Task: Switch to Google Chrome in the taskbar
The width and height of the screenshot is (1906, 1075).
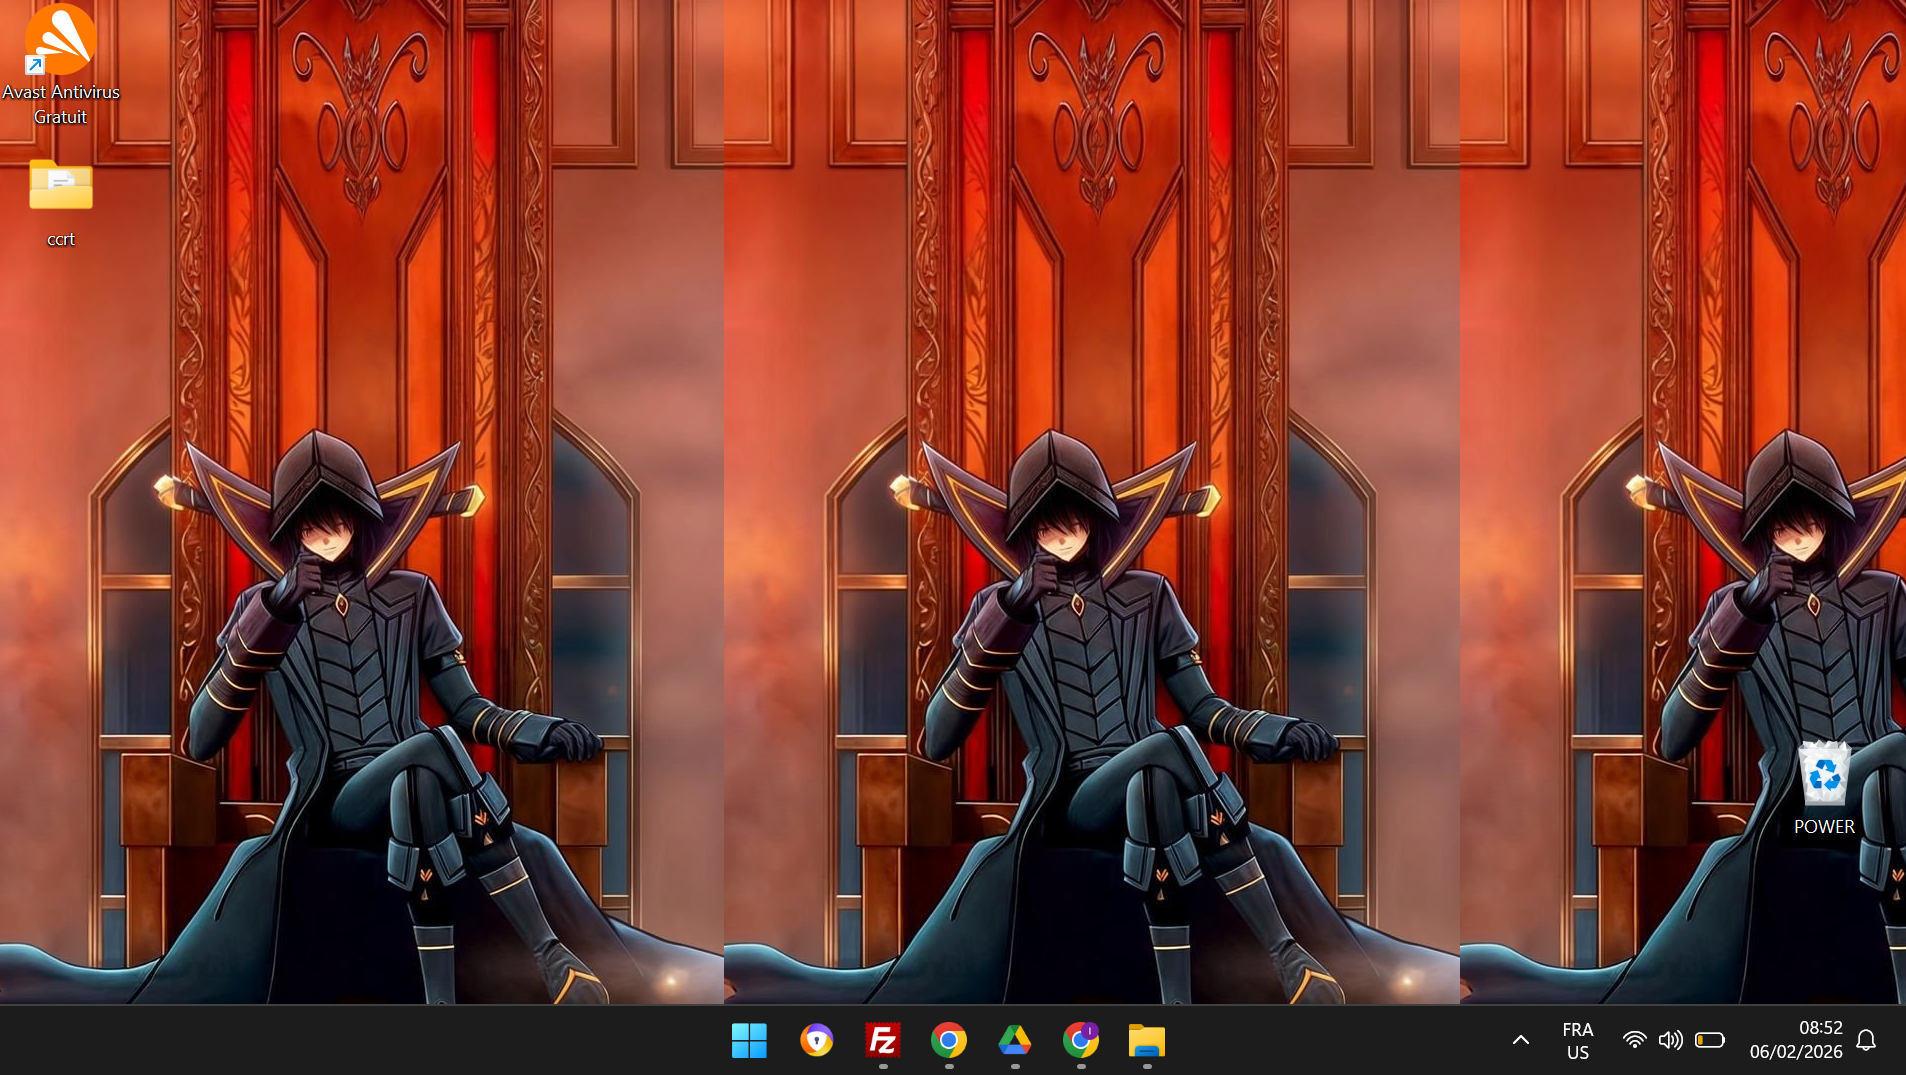Action: click(x=949, y=1041)
